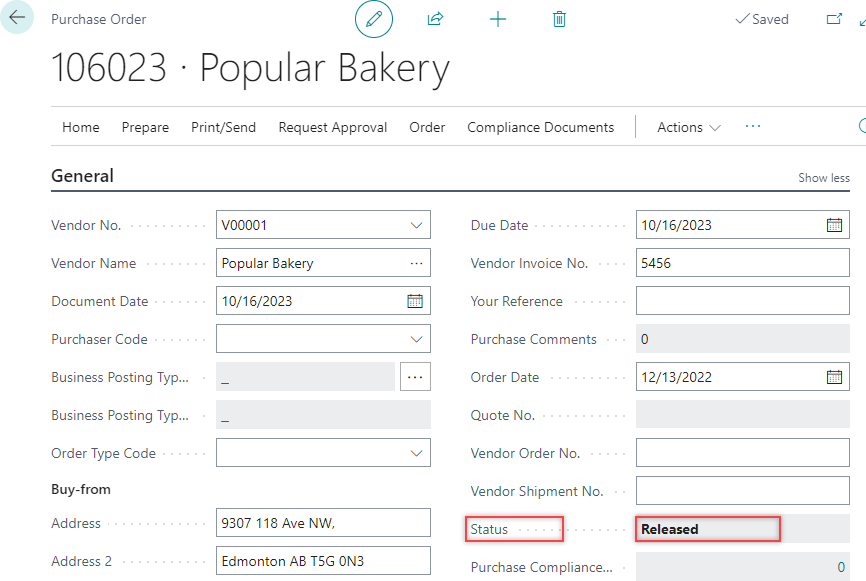866x581 pixels.
Task: Click the Show less link
Action: pos(823,178)
